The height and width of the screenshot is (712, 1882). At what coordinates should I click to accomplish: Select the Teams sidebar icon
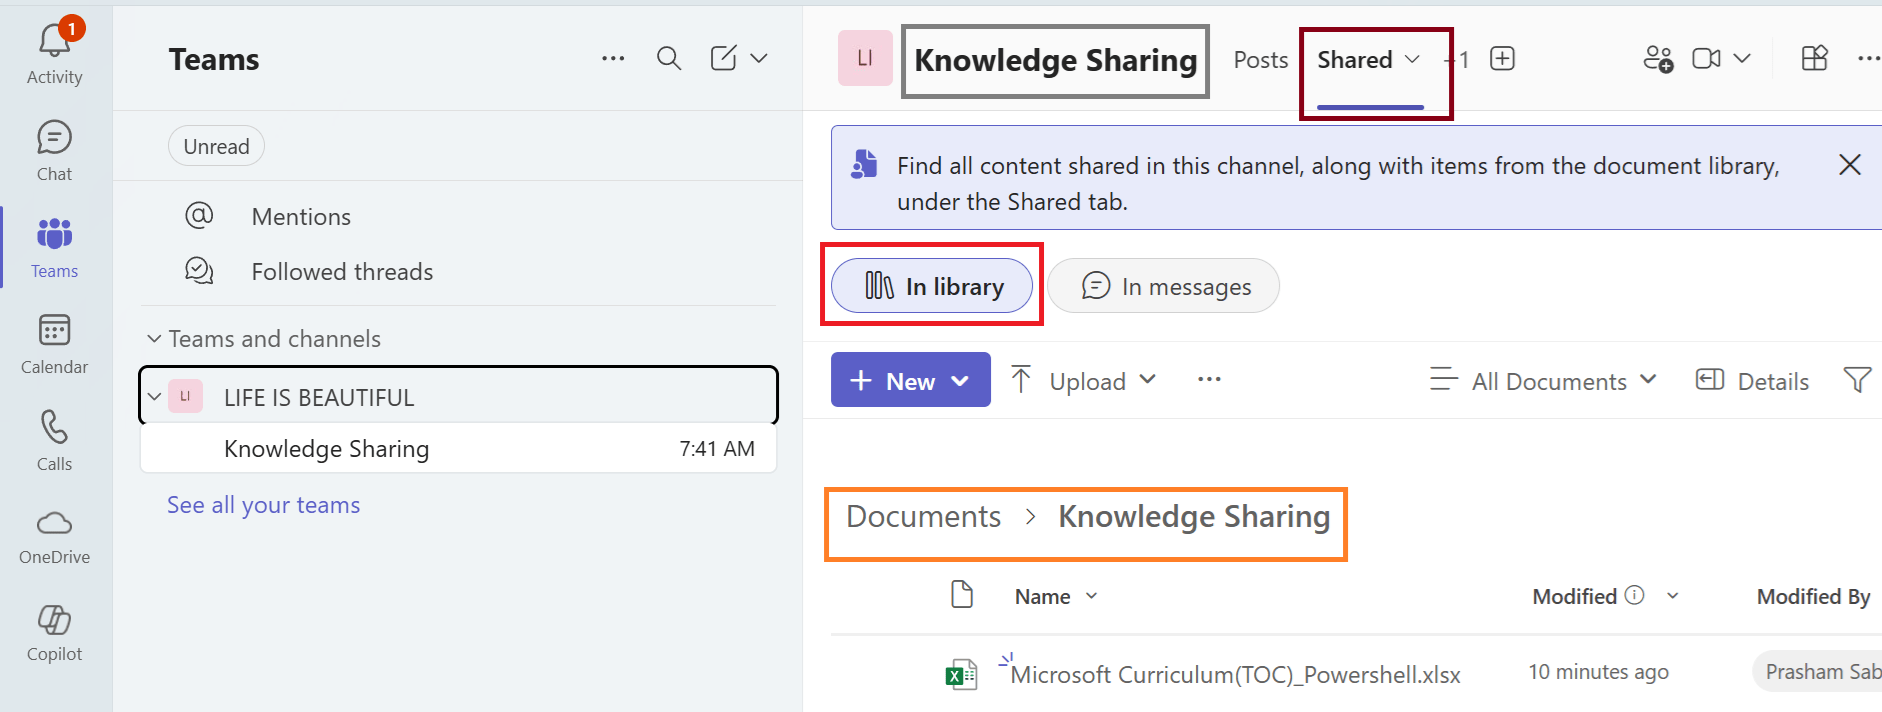tap(54, 248)
